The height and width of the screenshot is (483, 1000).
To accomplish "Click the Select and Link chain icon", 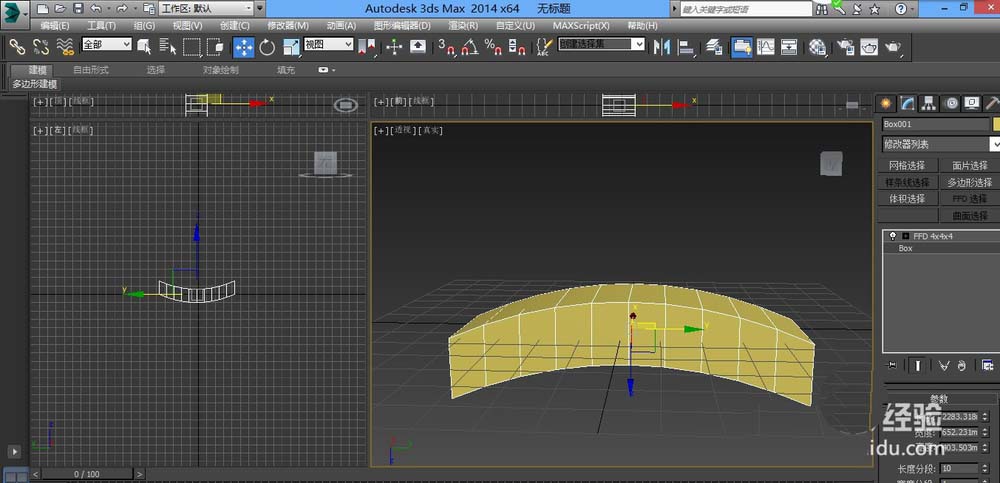I will pos(17,47).
